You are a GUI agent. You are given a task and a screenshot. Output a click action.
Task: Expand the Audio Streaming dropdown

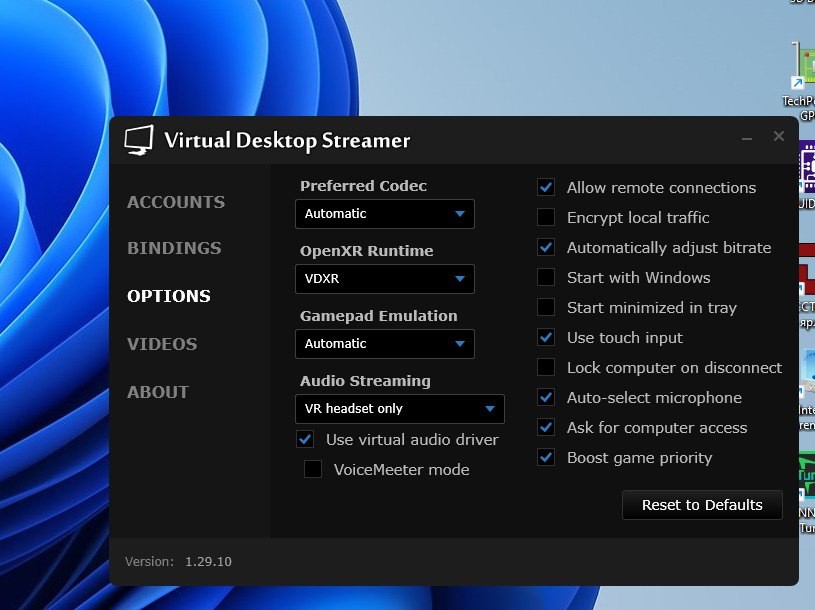click(400, 408)
